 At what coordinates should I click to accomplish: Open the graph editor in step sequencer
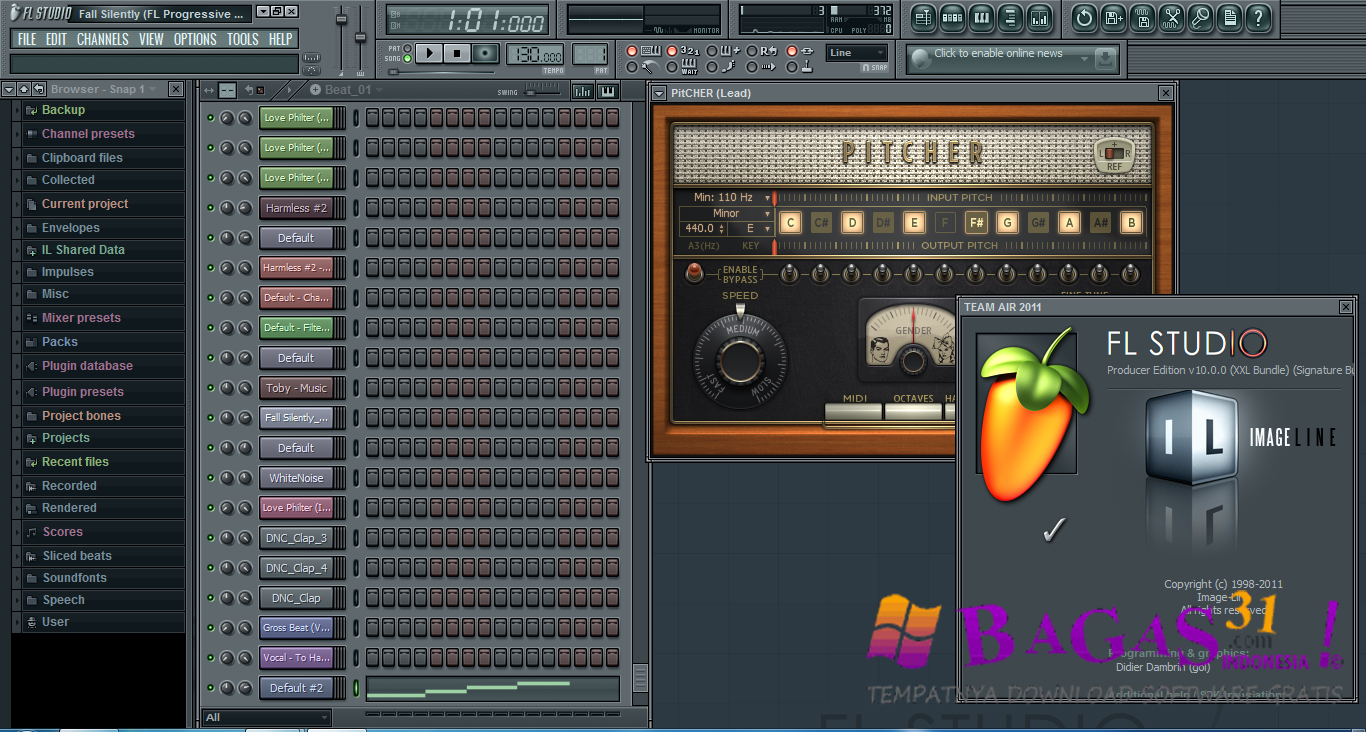[582, 90]
